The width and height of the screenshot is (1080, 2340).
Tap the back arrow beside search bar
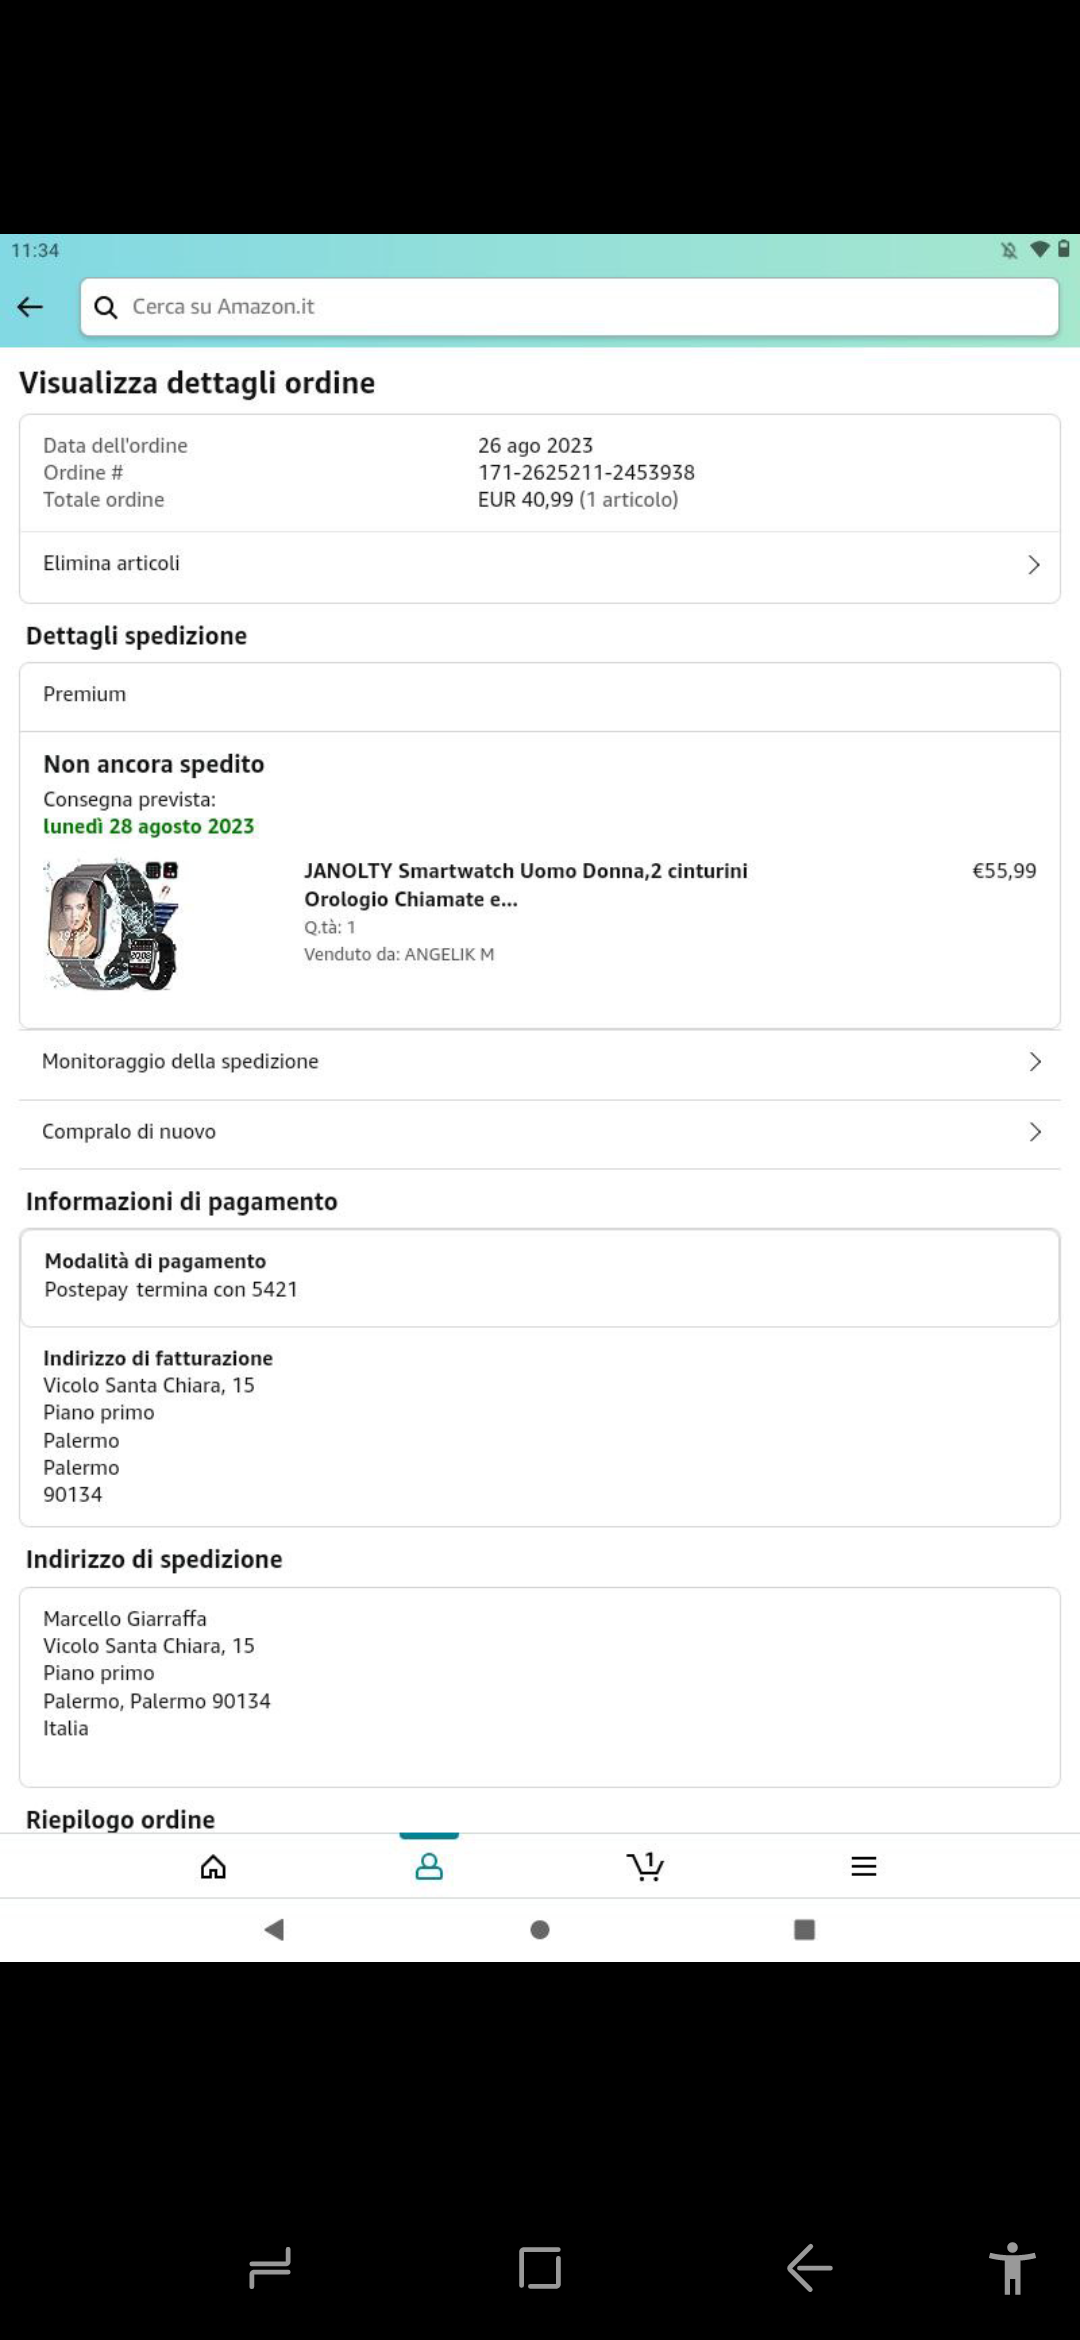(30, 307)
